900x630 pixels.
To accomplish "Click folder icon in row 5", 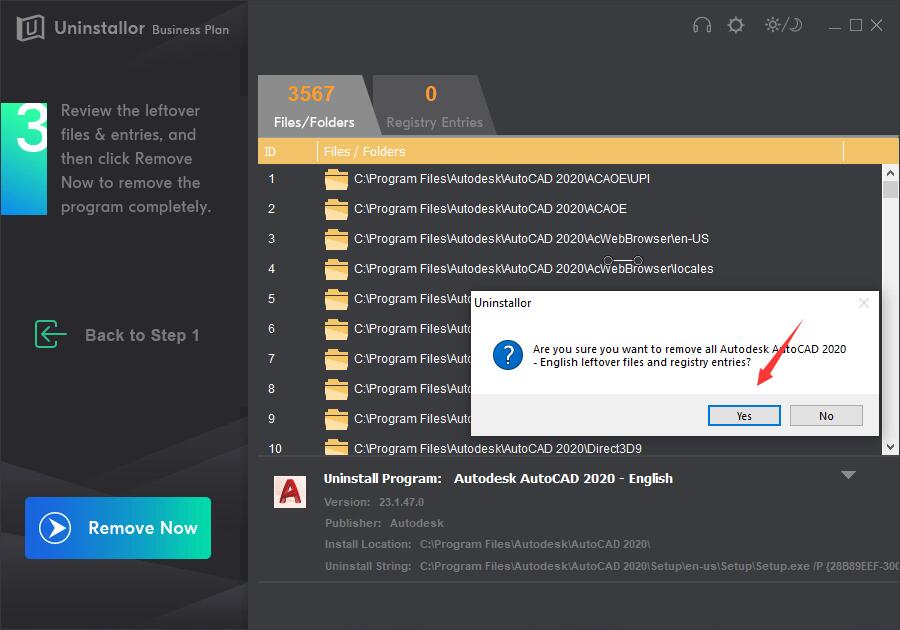I will pyautogui.click(x=336, y=299).
